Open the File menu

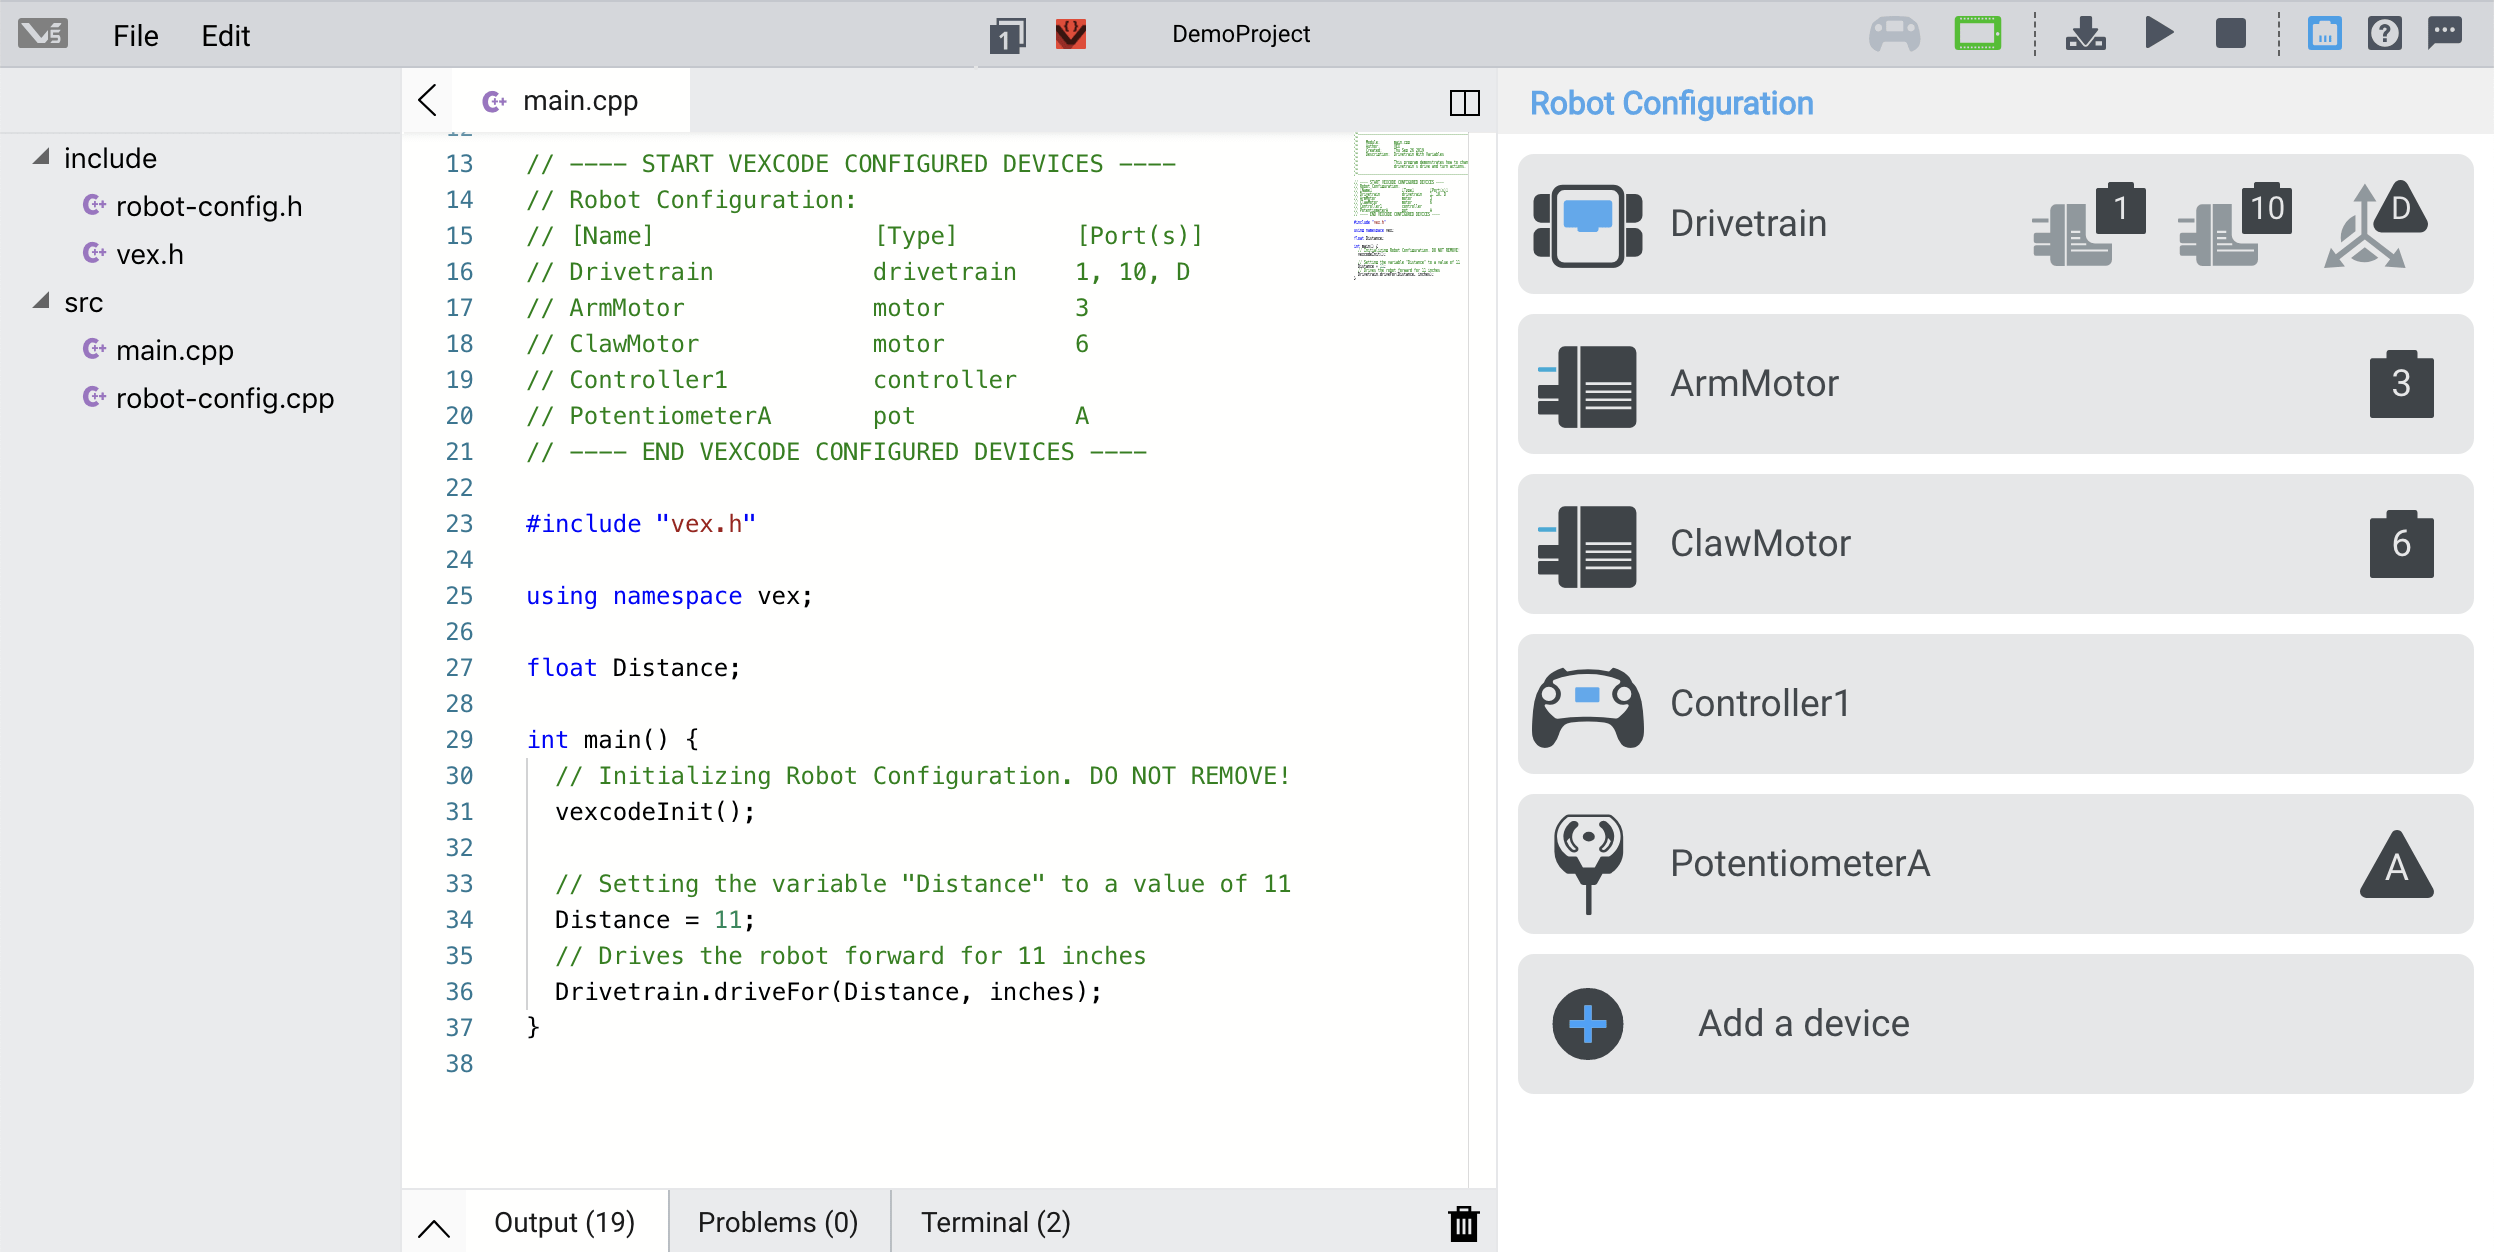(135, 36)
